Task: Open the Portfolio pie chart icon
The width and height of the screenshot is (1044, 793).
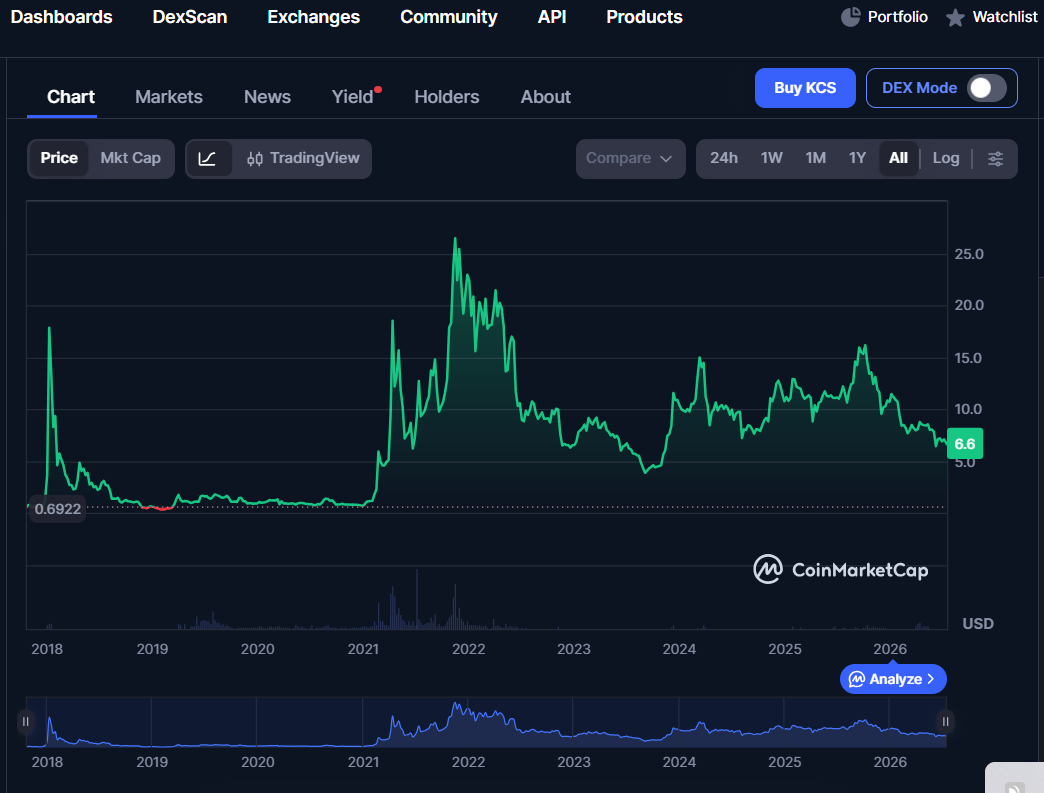Action: point(850,17)
